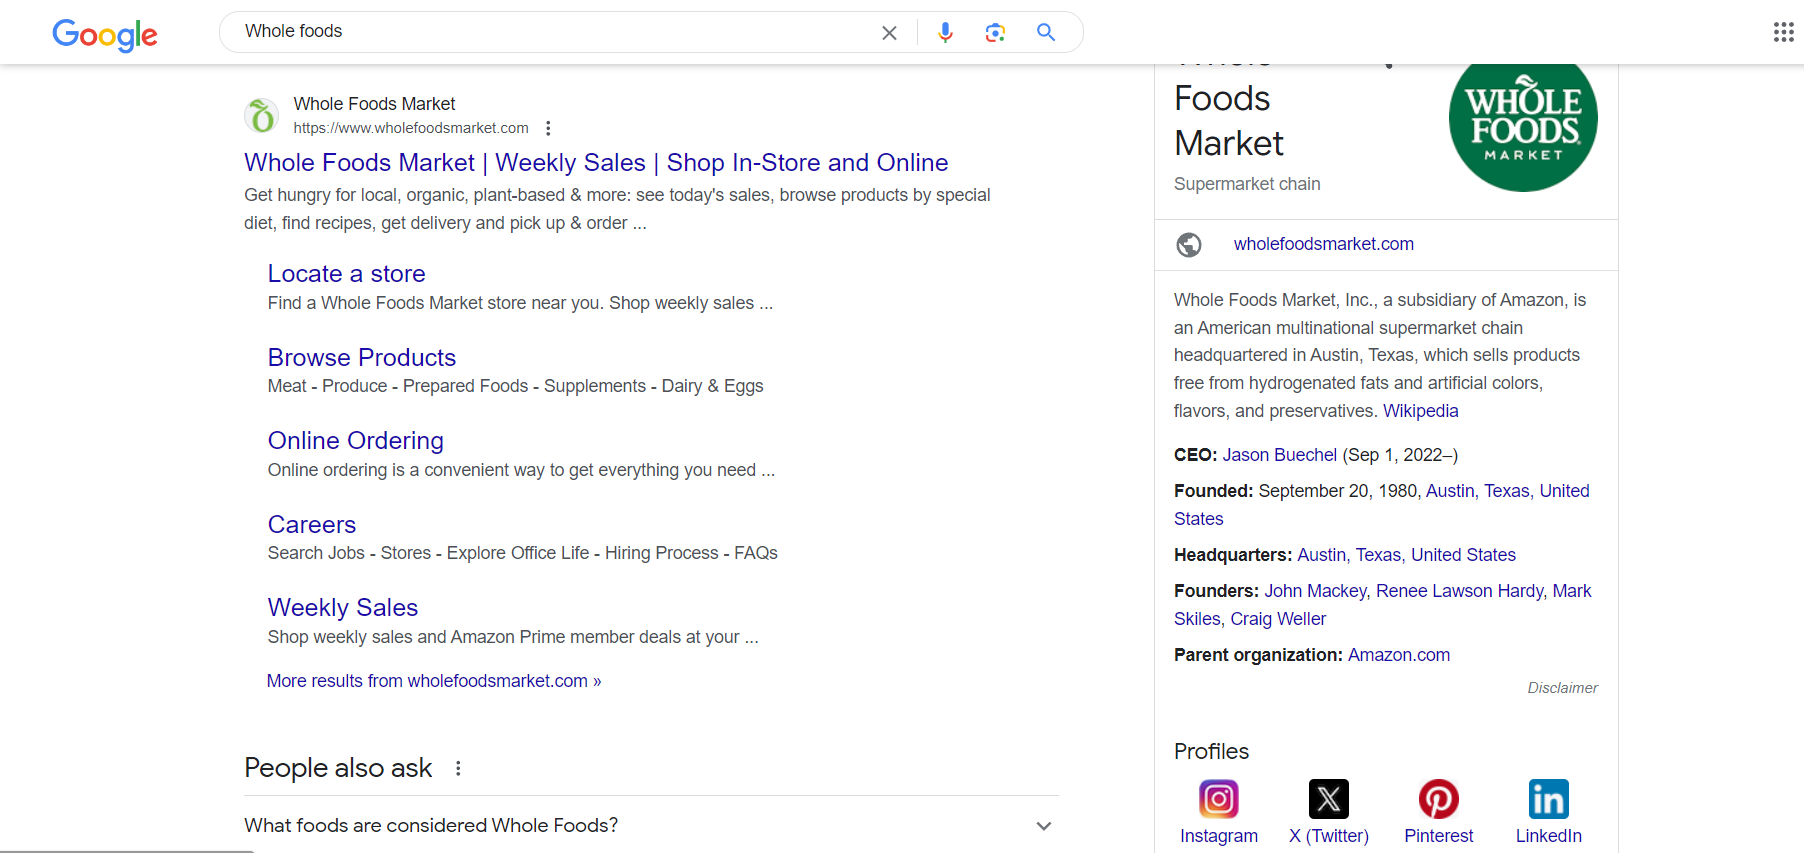Click the Google logo
The width and height of the screenshot is (1804, 853).
[x=105, y=34]
